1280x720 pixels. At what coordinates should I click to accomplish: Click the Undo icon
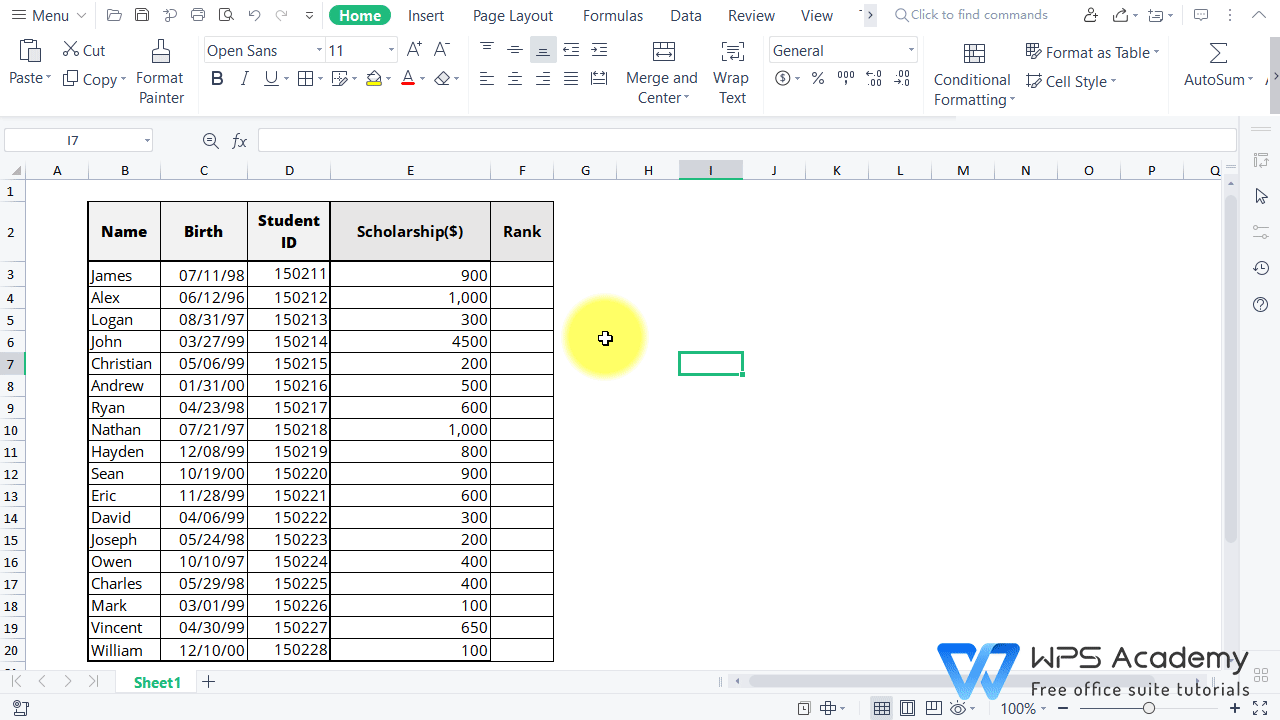[x=253, y=15]
